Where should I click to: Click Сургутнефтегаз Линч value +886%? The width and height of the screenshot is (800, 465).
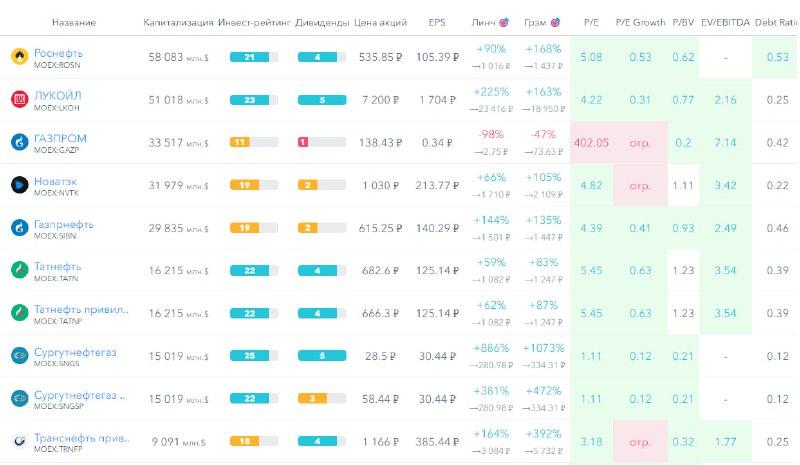click(491, 348)
